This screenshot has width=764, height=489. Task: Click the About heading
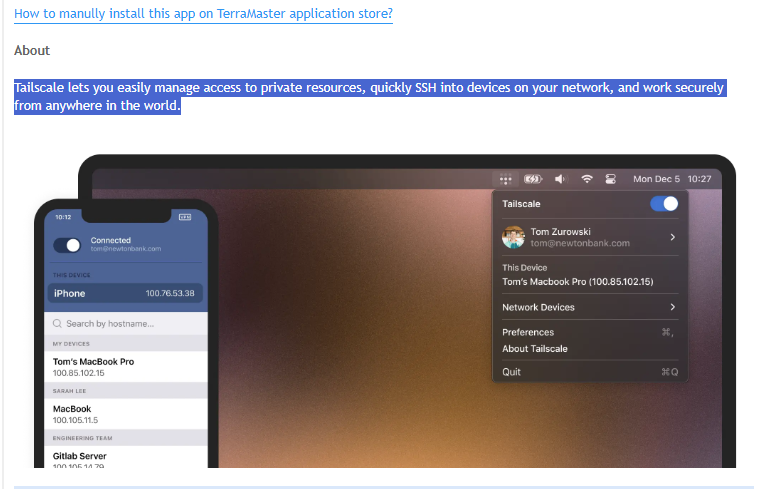coord(32,51)
